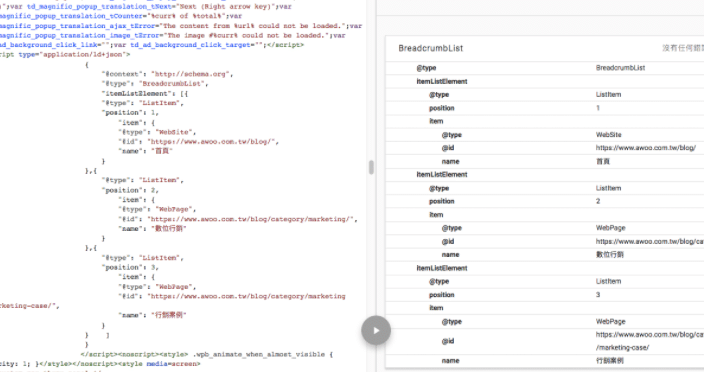The width and height of the screenshot is (704, 372).
Task: Click the "name": "首頁" code line
Action: click(x=145, y=151)
